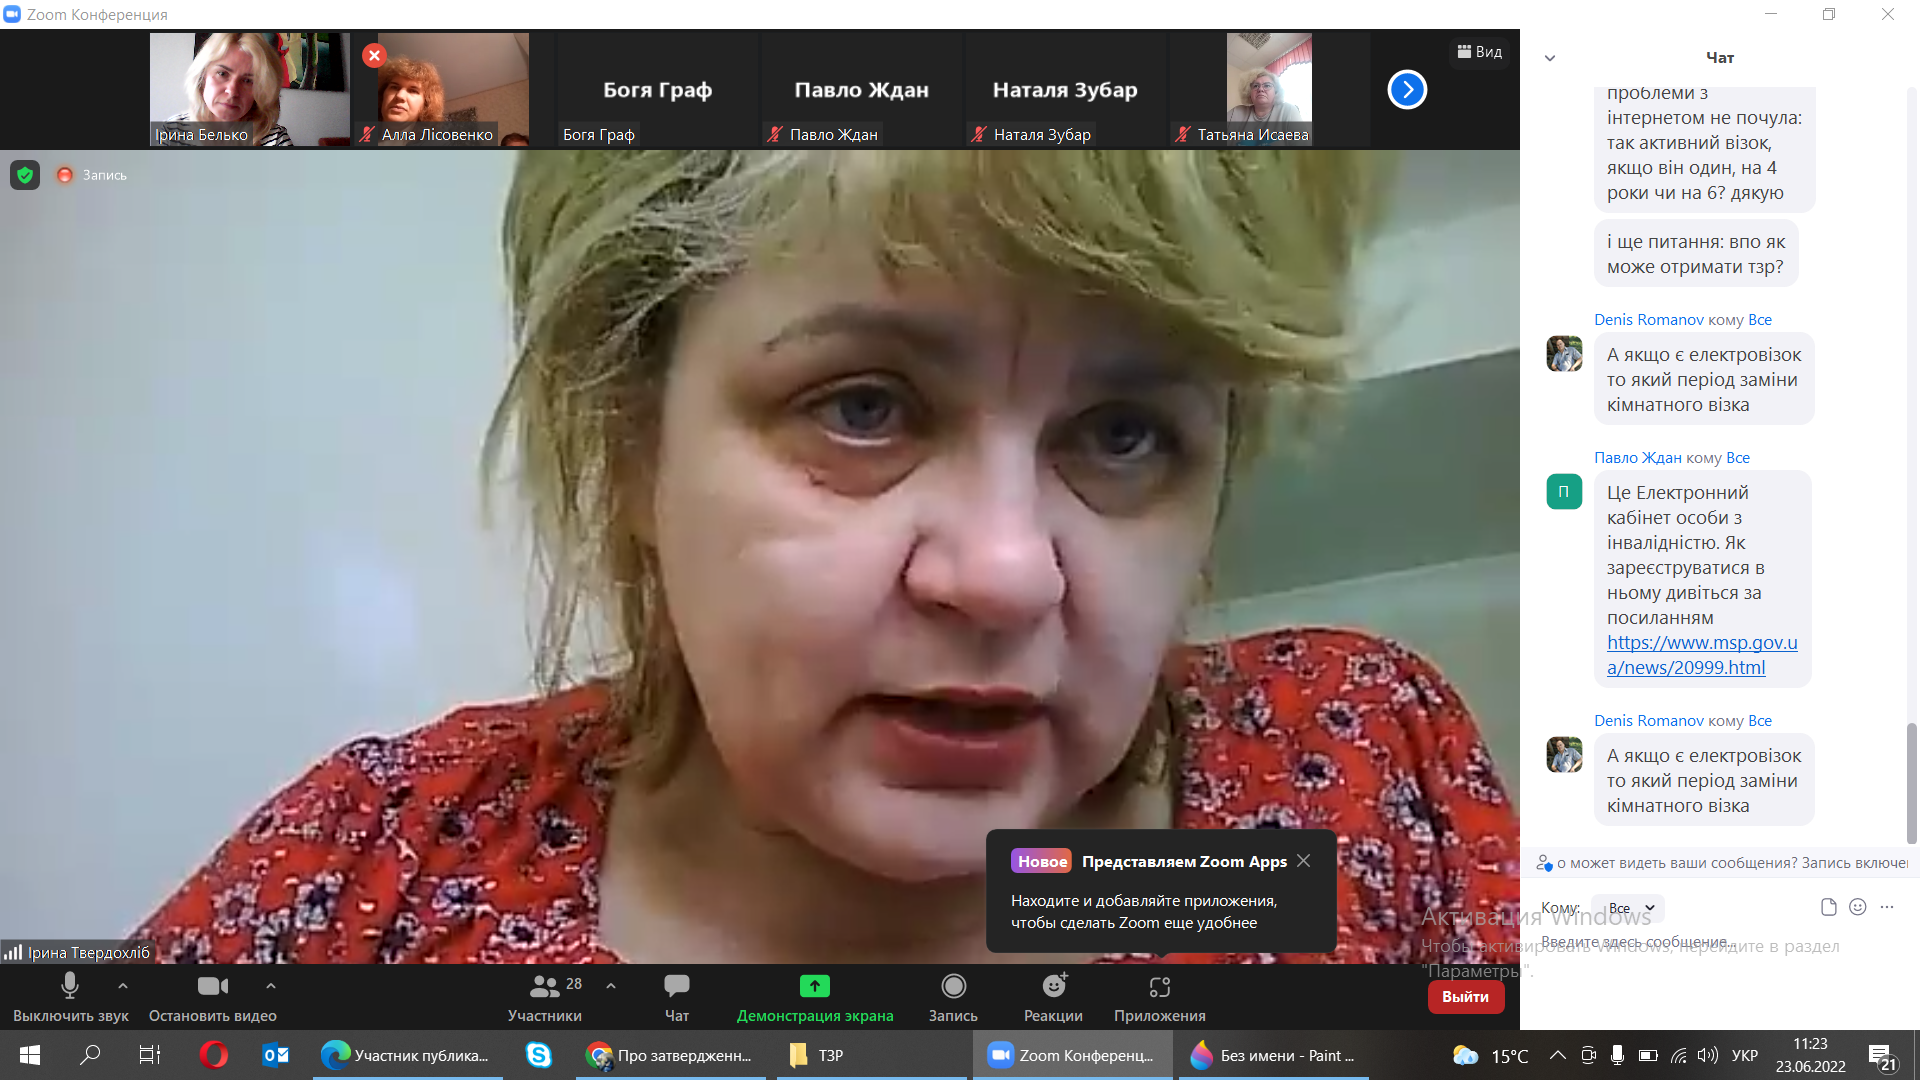Open weather widget showing 15°C

[x=1490, y=1055]
